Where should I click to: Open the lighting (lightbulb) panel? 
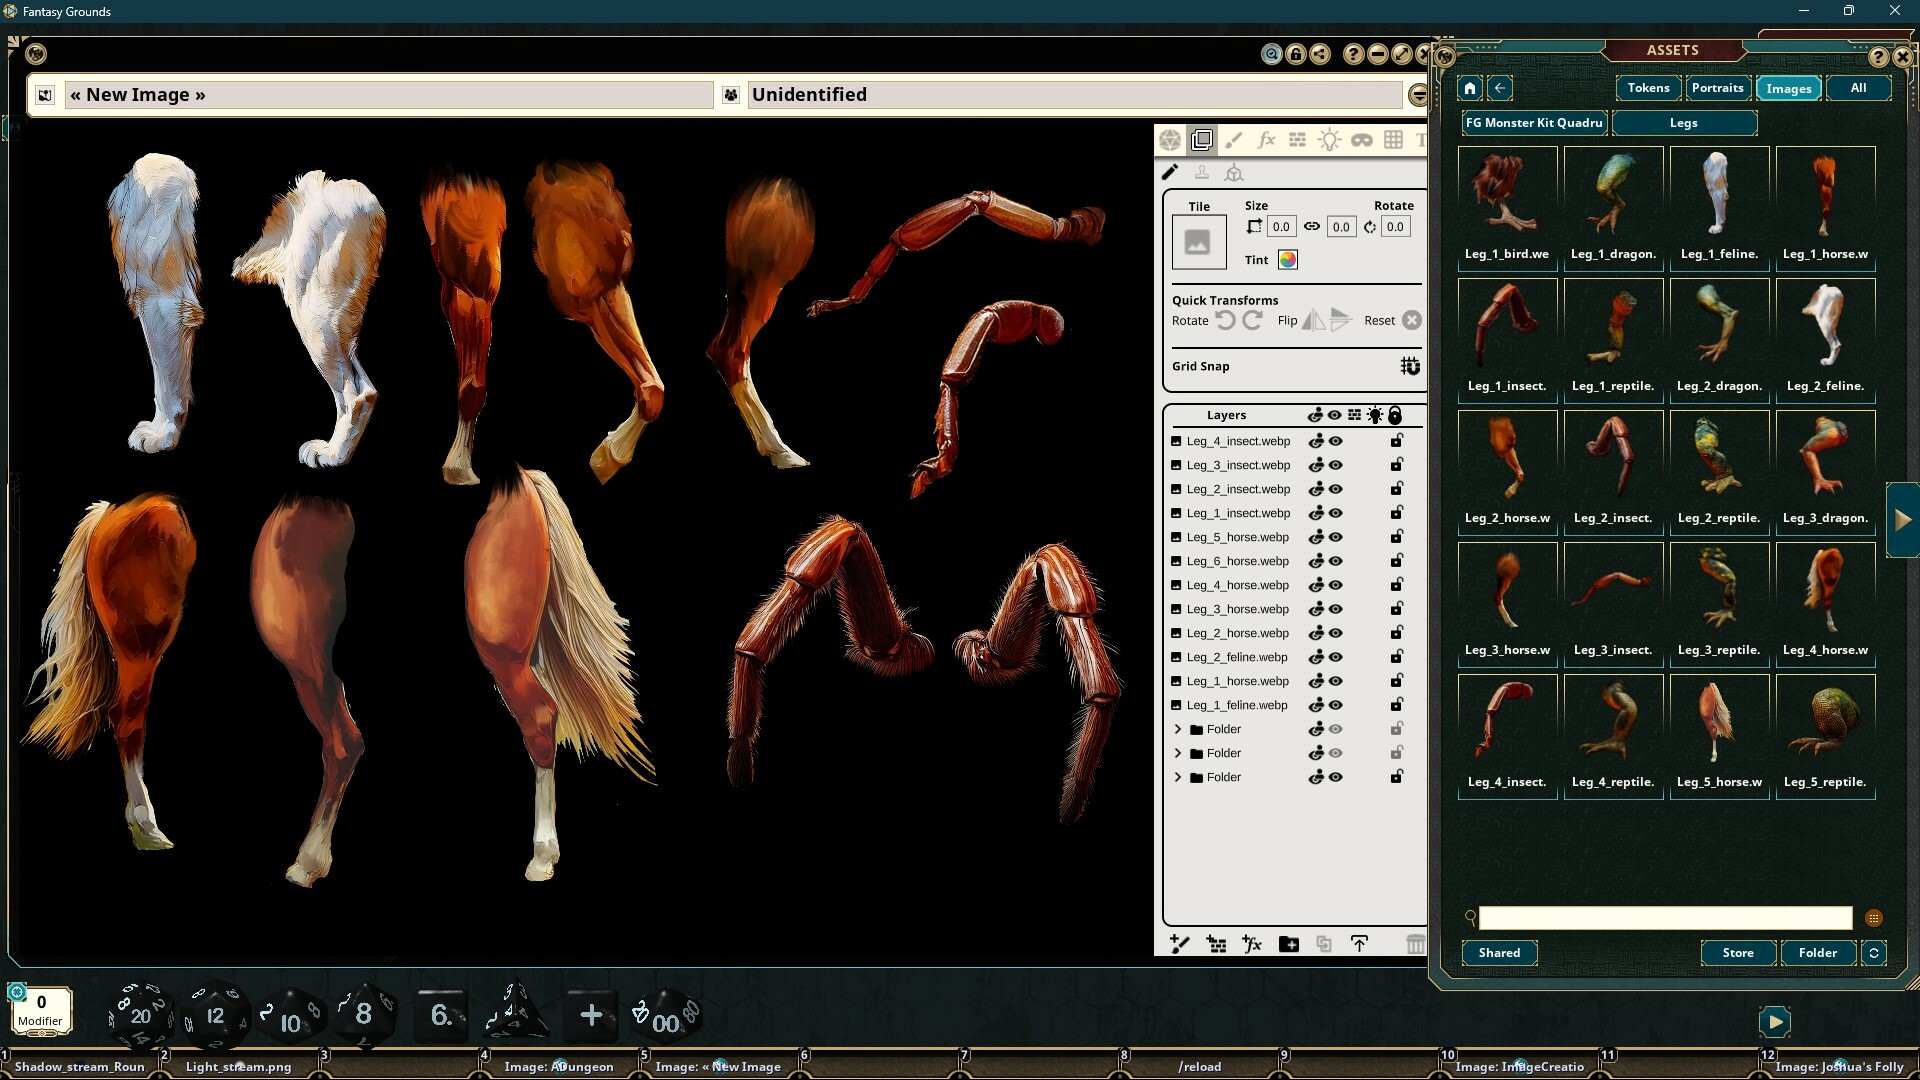[x=1330, y=140]
